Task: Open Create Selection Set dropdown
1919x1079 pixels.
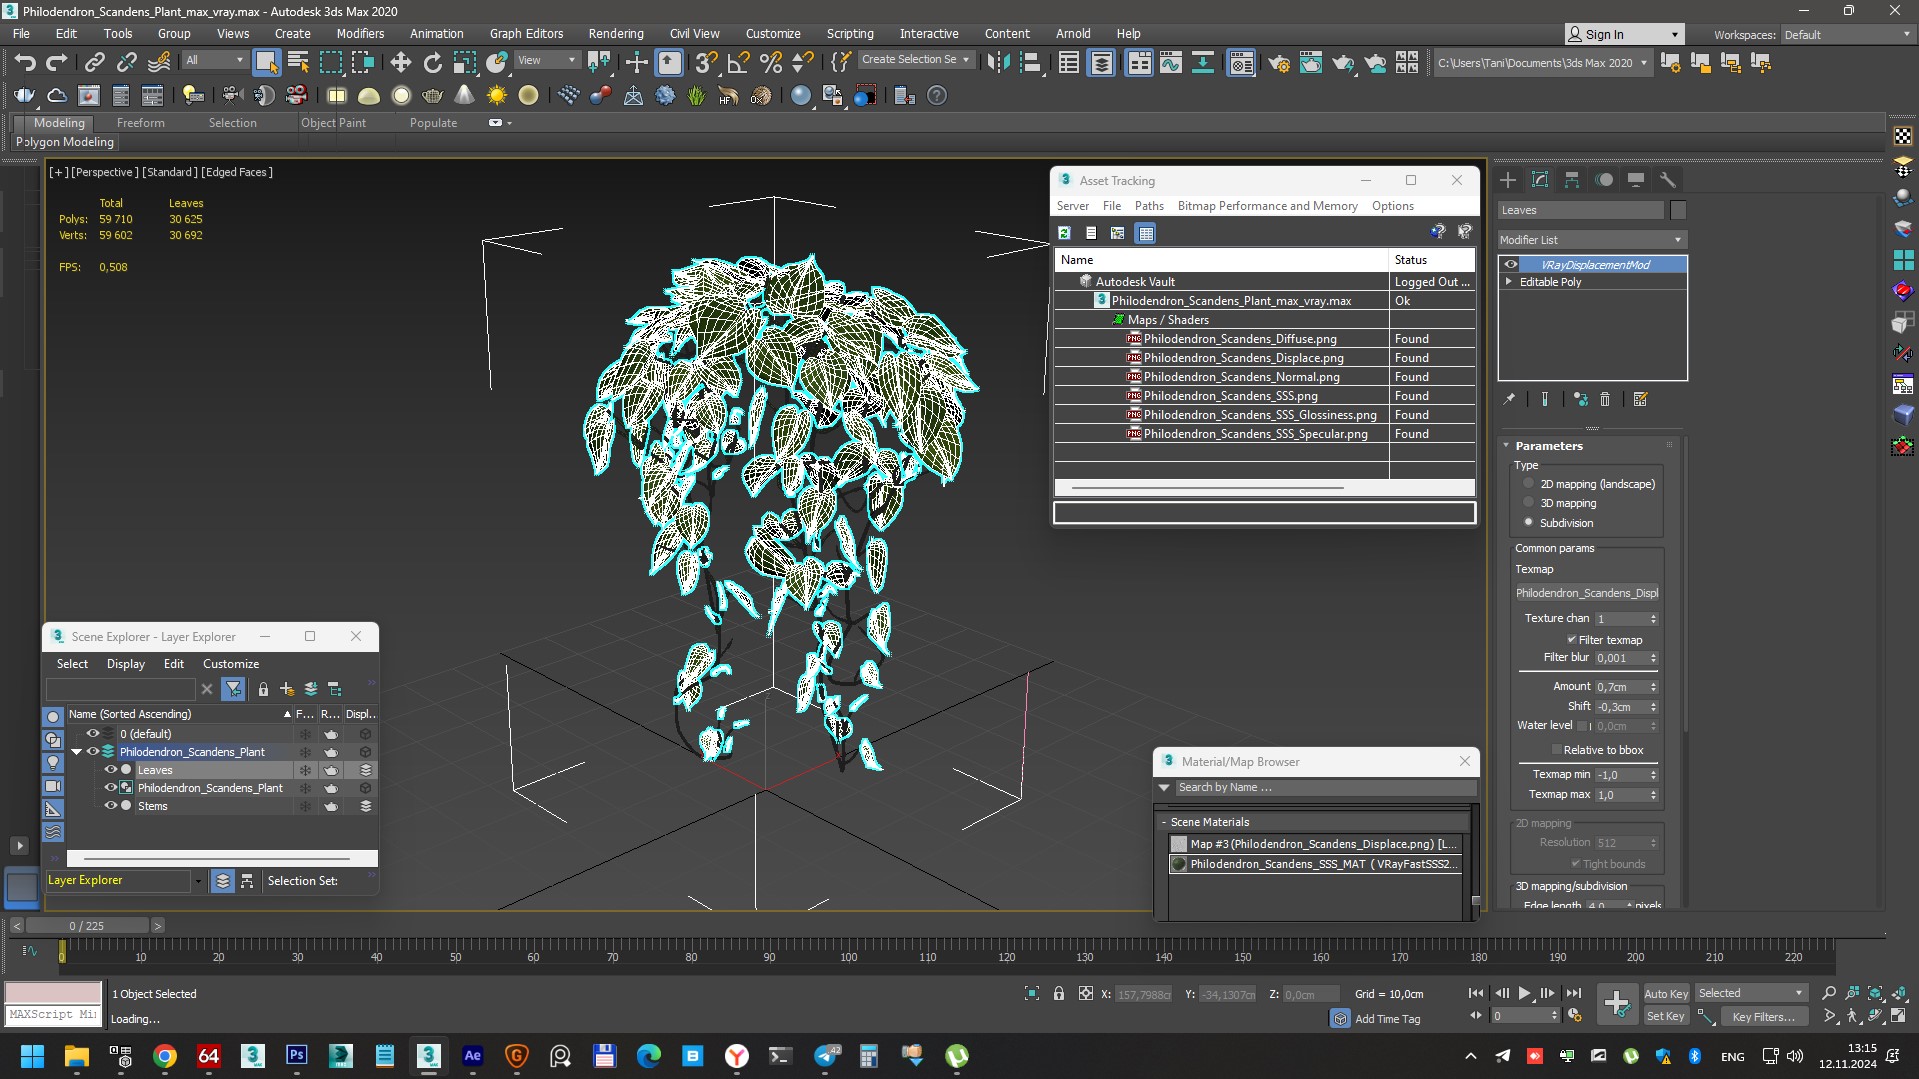Action: 915,60
